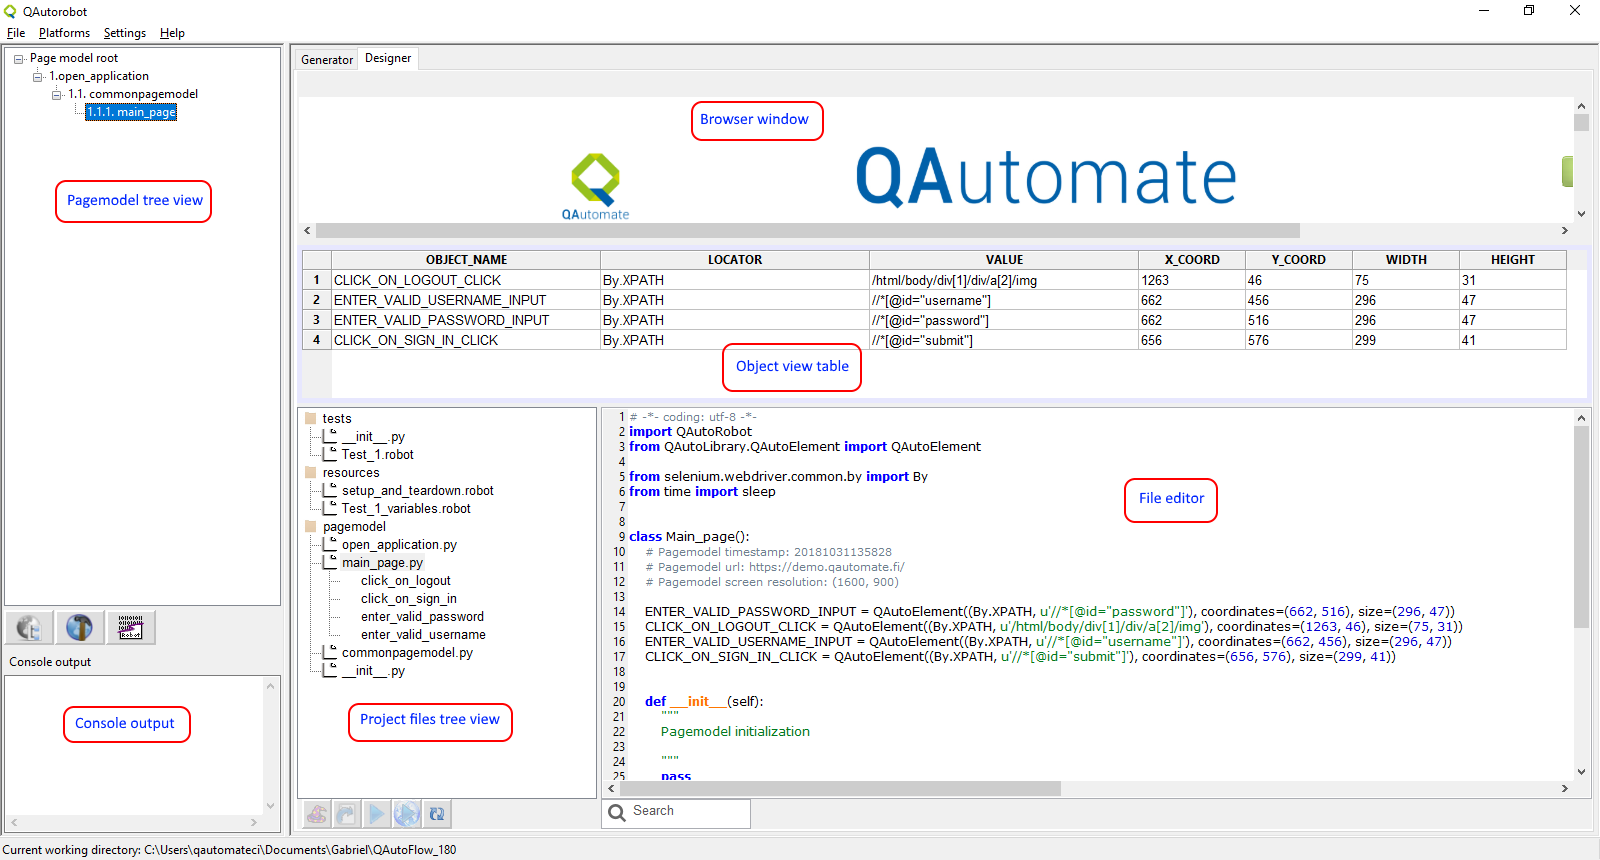Select Test_1.robot in project files

click(377, 455)
